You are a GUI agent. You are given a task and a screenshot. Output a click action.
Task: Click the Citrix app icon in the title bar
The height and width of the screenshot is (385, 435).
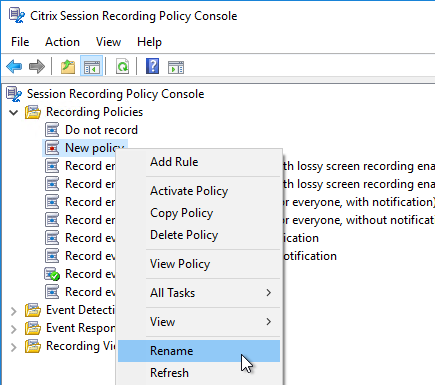pos(17,16)
